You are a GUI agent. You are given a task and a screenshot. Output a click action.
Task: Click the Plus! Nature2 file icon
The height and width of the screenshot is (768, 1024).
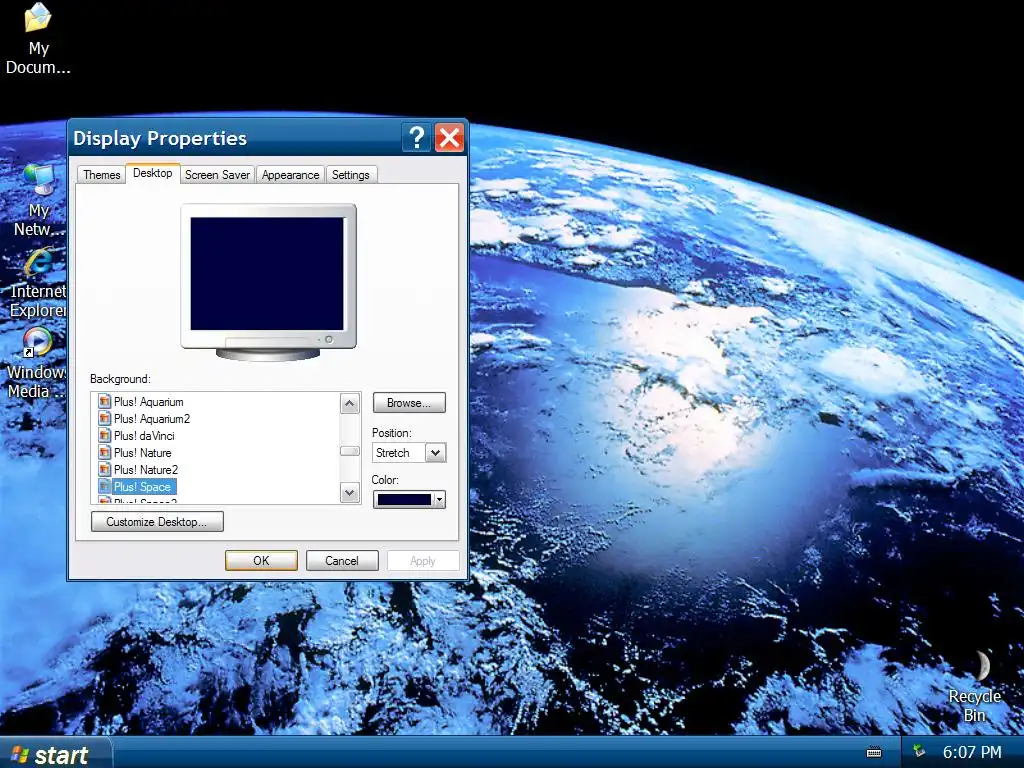(x=104, y=469)
